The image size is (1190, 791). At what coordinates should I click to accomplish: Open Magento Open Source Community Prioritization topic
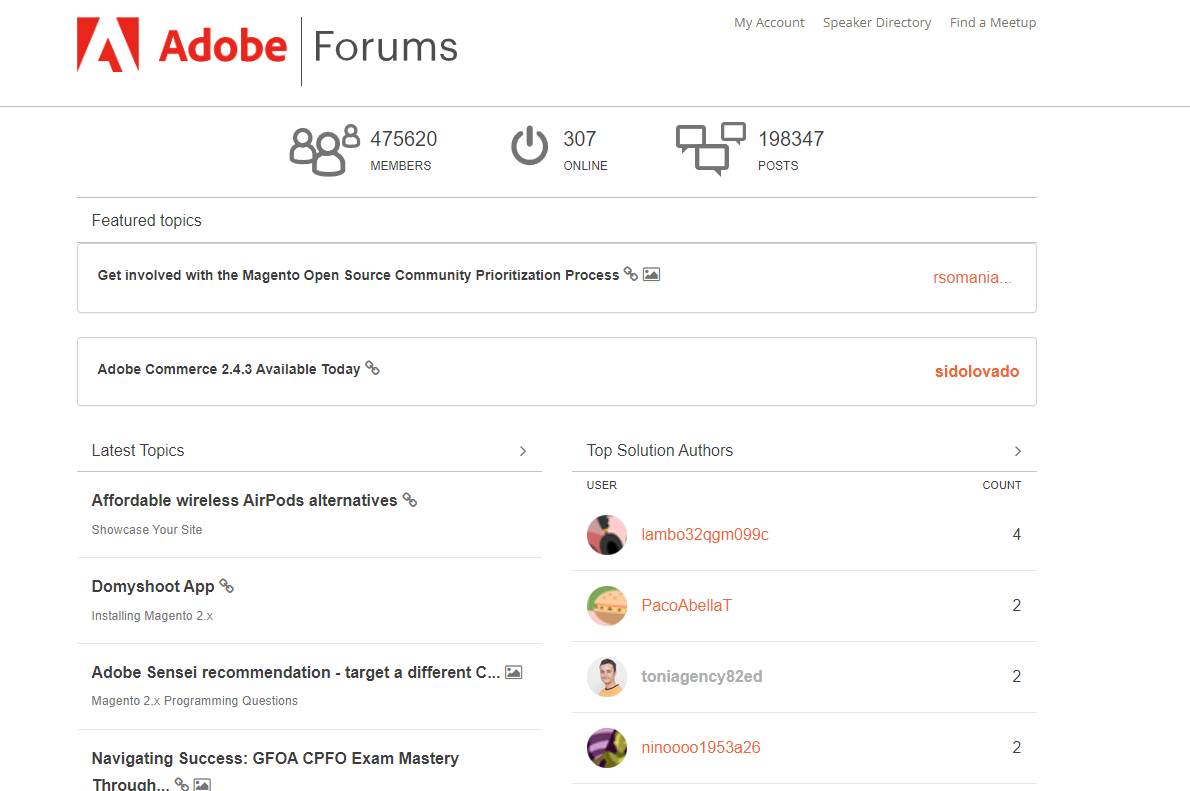pos(358,275)
